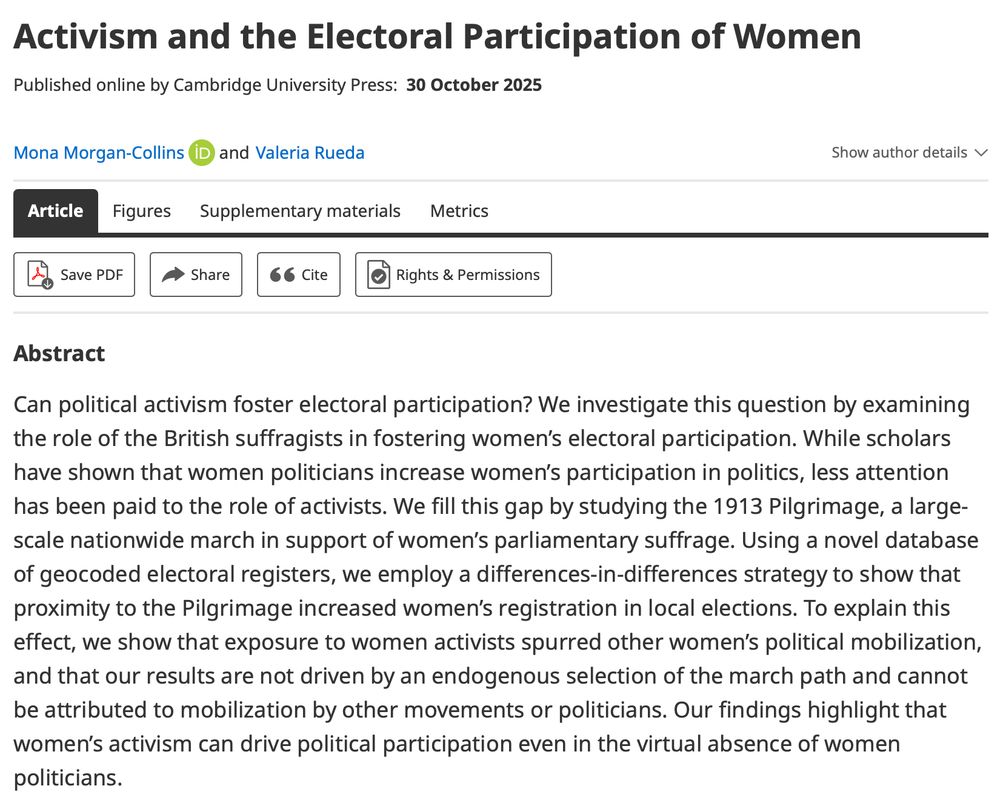Switch to the Figures tab
Image resolution: width=1000 pixels, height=806 pixels.
point(141,211)
